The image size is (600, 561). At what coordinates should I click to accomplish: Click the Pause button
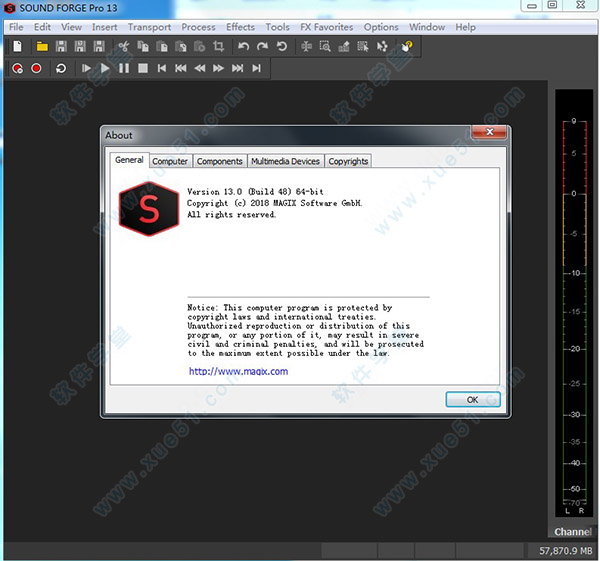pos(124,68)
